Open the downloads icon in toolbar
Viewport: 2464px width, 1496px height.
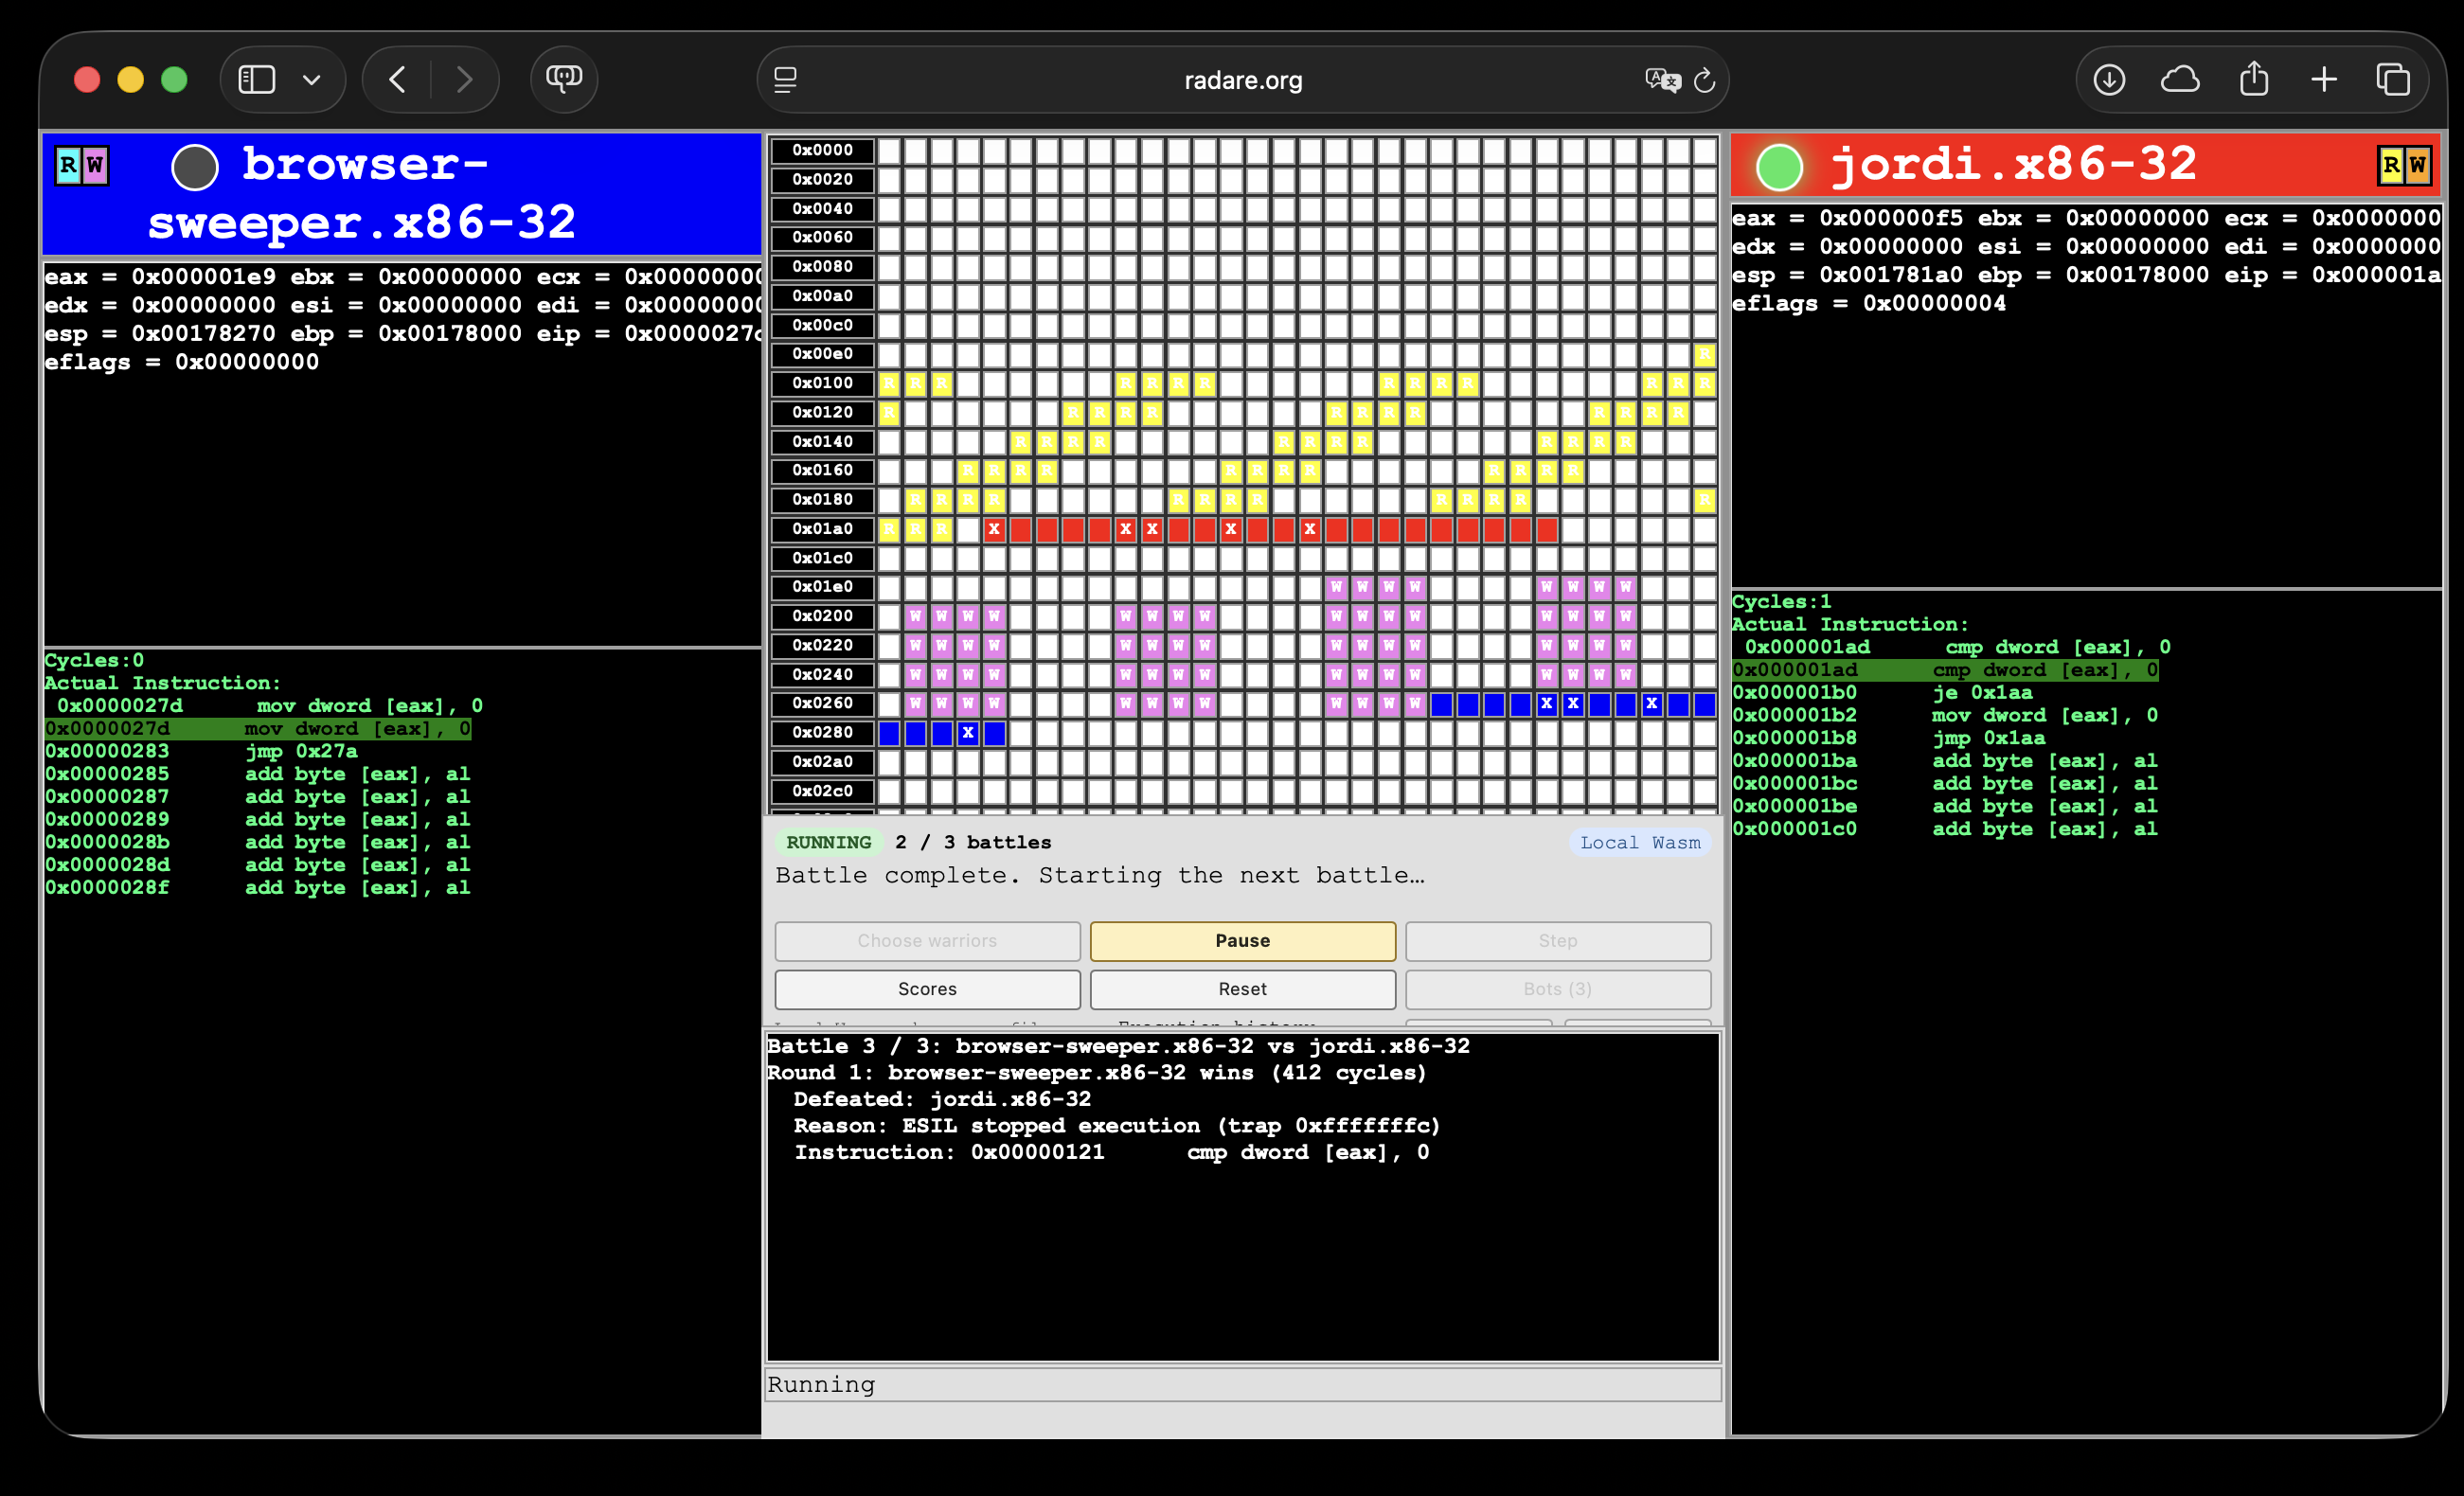(2109, 80)
